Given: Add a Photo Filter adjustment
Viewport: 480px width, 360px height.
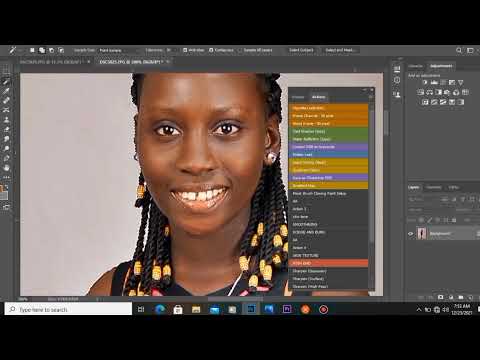Looking at the screenshot, I should 447,92.
